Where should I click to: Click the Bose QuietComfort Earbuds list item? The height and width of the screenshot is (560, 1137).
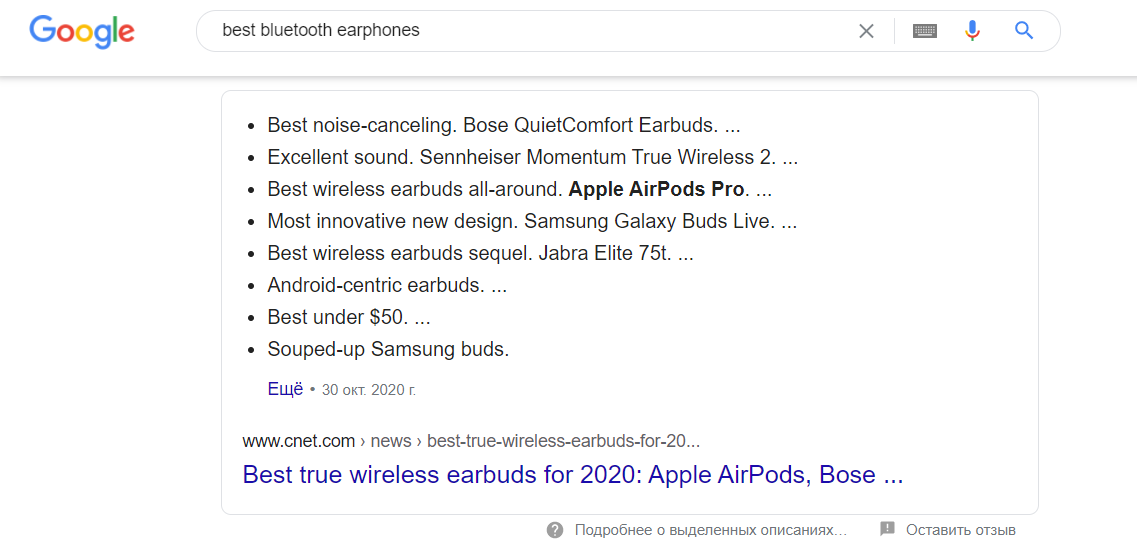(503, 125)
